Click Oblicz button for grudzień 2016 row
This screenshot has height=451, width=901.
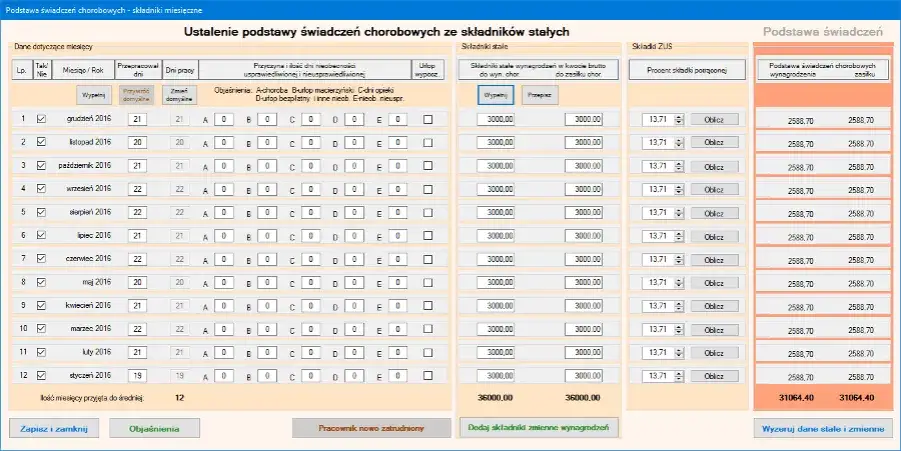[x=714, y=119]
